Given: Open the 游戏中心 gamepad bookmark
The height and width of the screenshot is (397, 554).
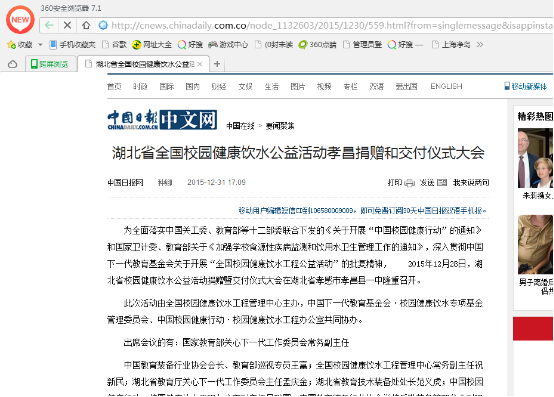Looking at the screenshot, I should [213, 45].
